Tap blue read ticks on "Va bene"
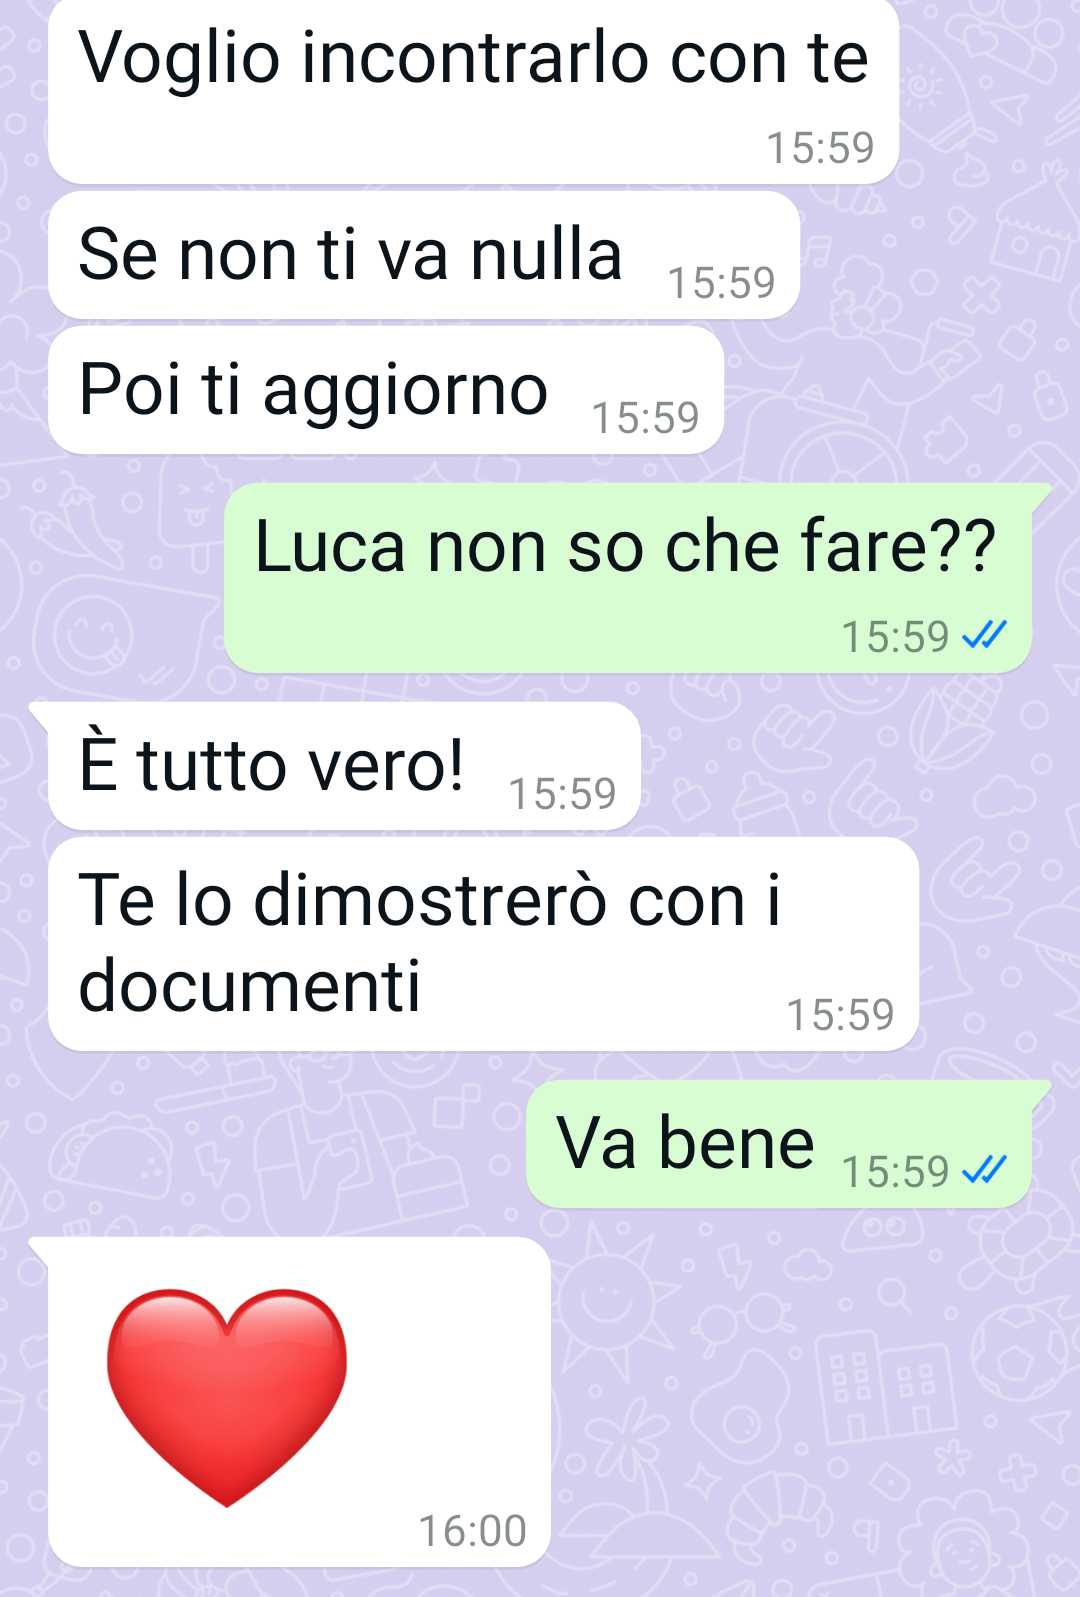The image size is (1080, 1597). pos(983,1169)
